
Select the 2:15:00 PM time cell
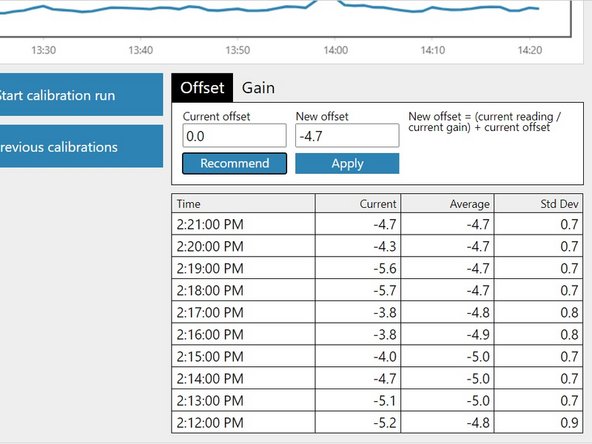[243, 356]
